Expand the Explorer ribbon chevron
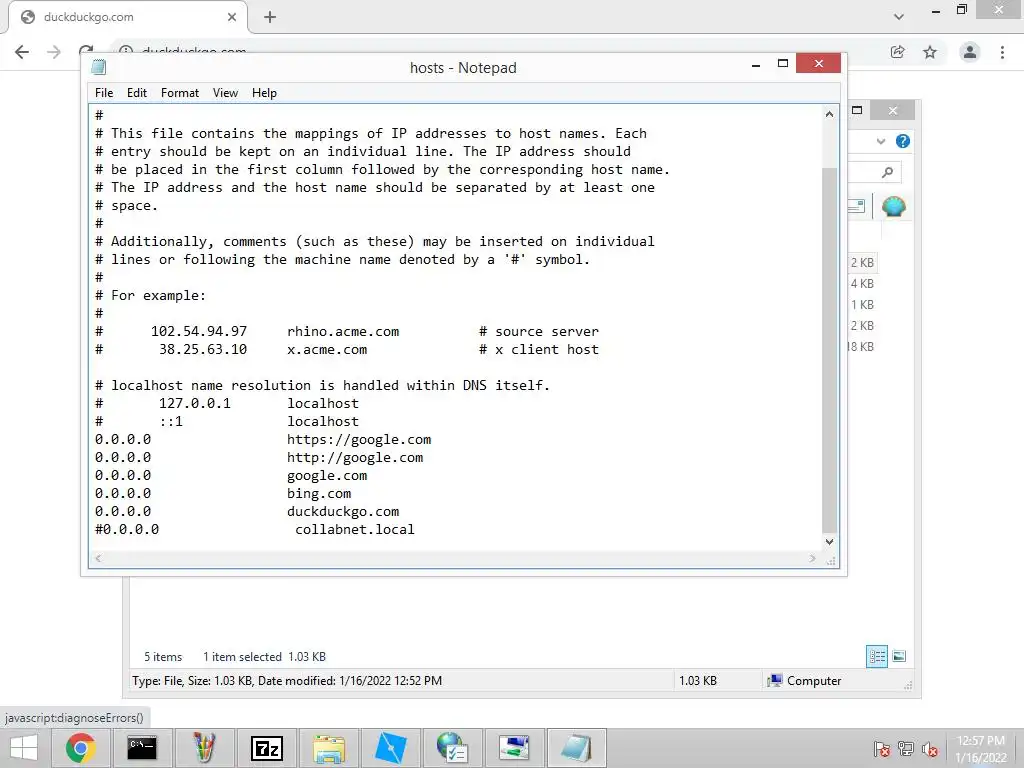The height and width of the screenshot is (768, 1024). pos(881,141)
